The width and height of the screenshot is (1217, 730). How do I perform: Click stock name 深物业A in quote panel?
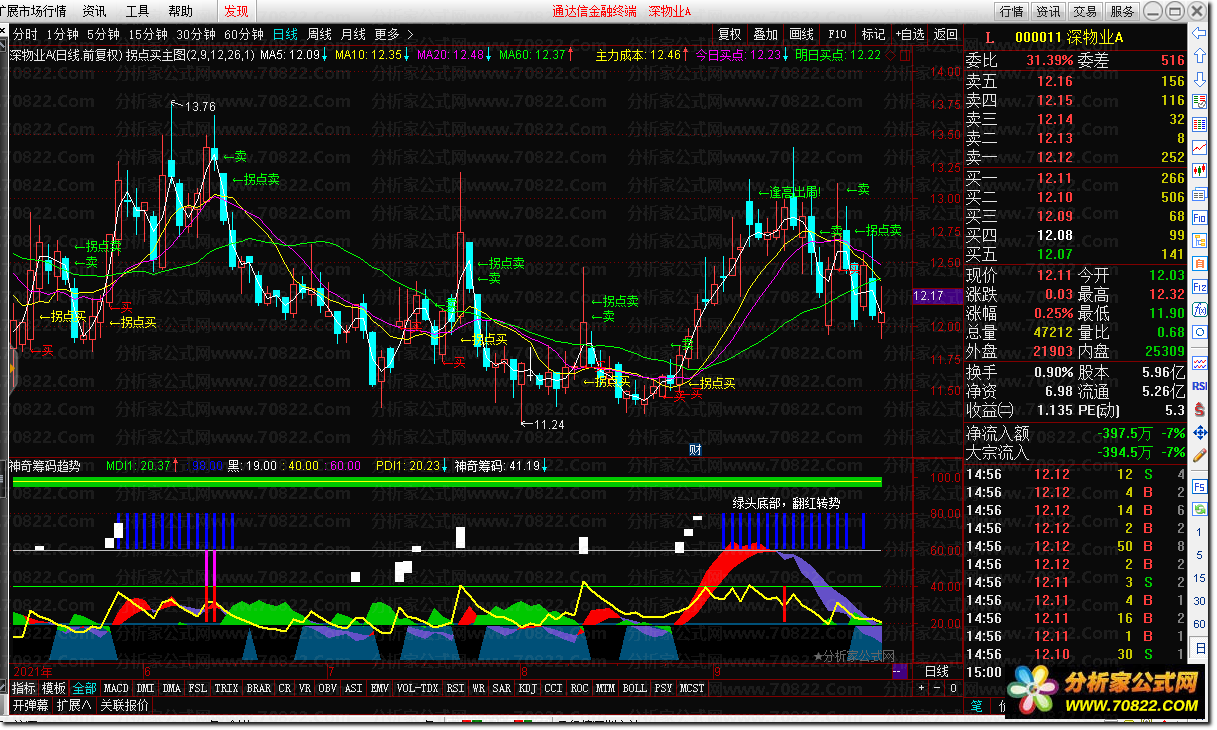(x=1095, y=38)
